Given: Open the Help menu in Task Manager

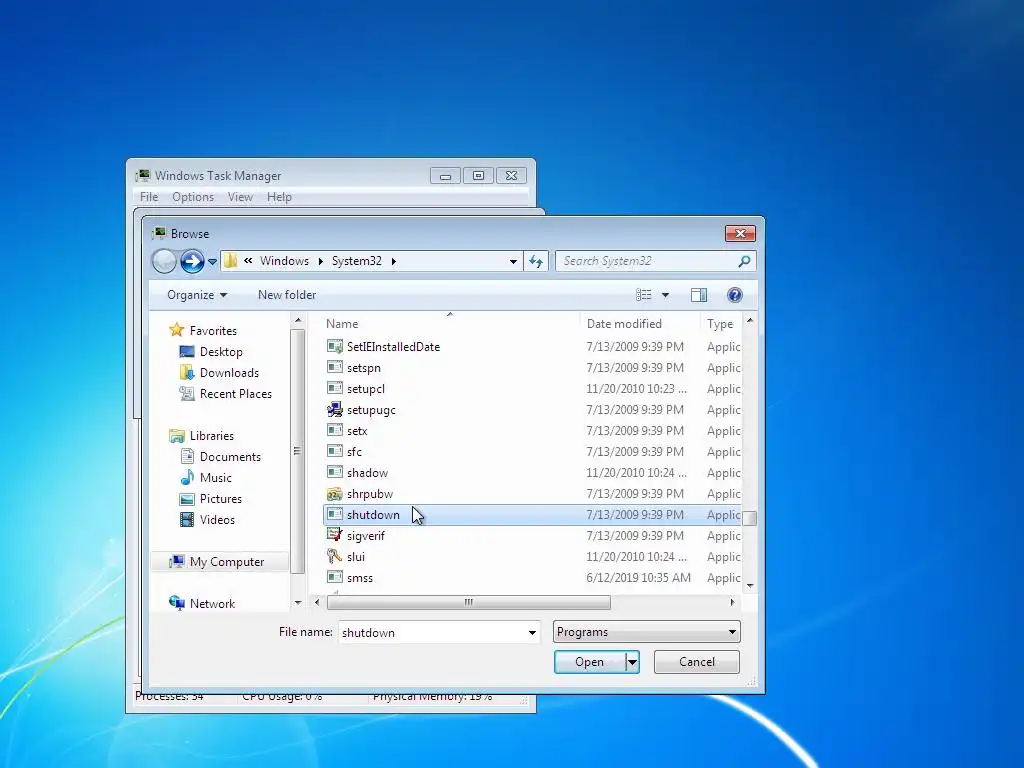Looking at the screenshot, I should point(279,197).
